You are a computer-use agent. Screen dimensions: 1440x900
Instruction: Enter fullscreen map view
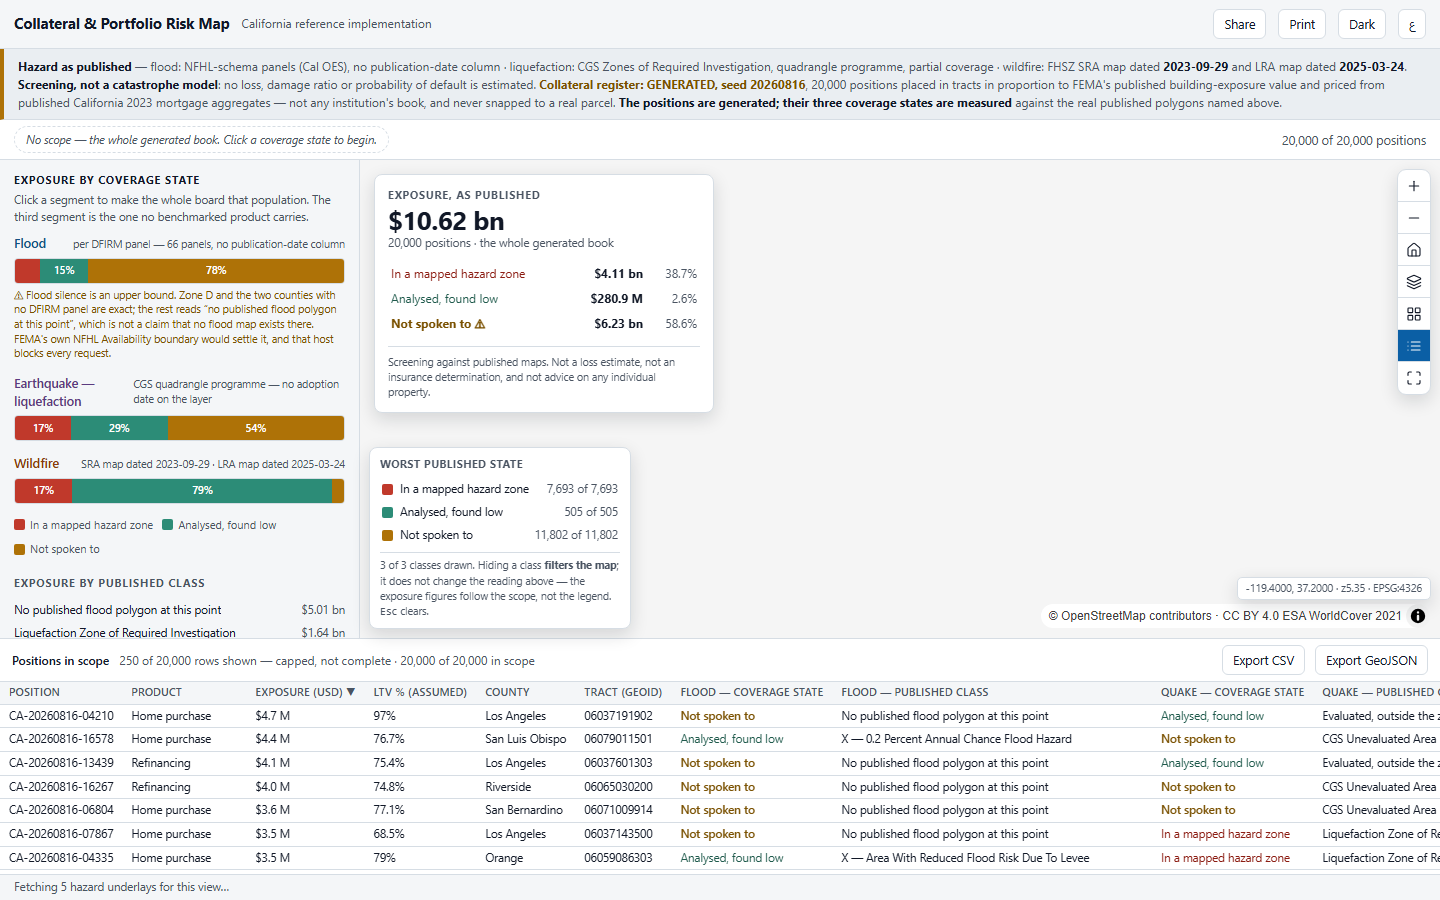(x=1413, y=378)
